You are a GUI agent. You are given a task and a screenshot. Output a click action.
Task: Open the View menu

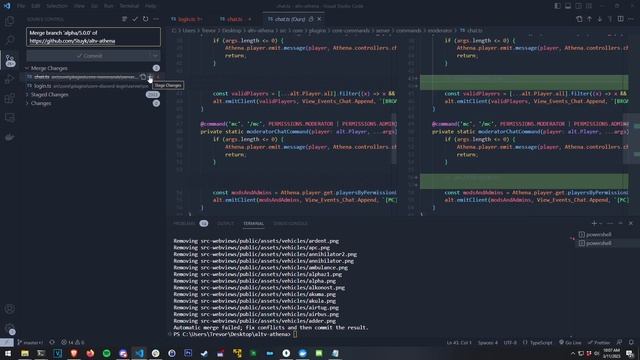(79, 6)
